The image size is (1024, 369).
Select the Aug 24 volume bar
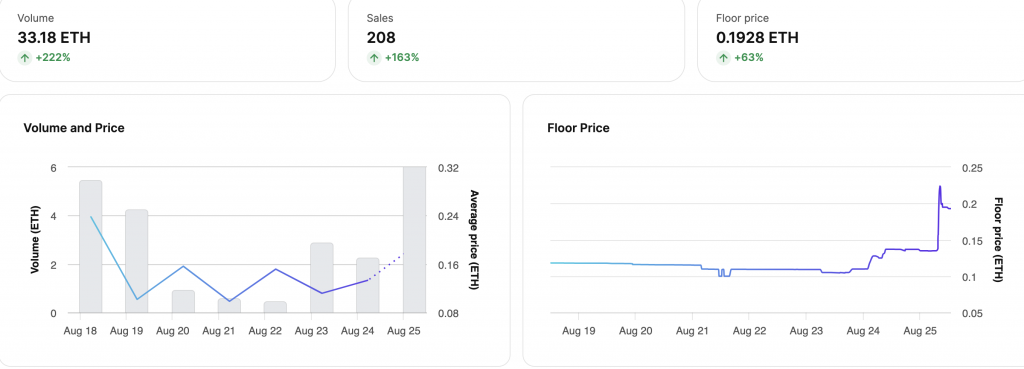click(x=368, y=285)
